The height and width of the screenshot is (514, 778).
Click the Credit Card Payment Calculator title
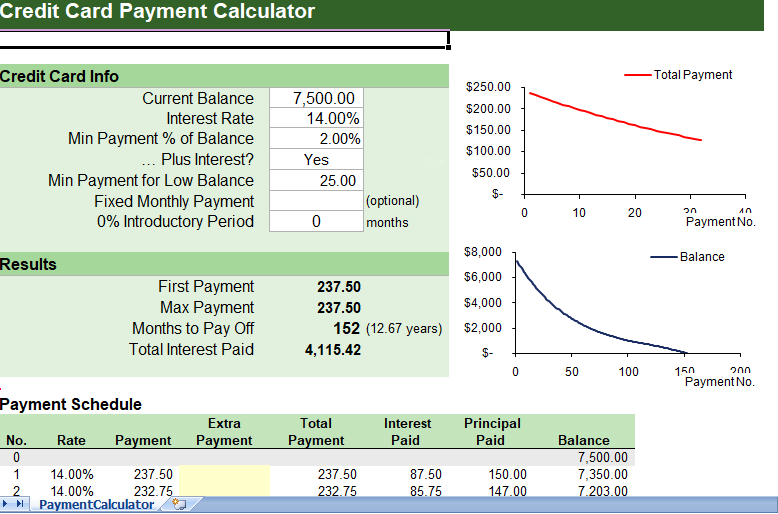(x=157, y=11)
